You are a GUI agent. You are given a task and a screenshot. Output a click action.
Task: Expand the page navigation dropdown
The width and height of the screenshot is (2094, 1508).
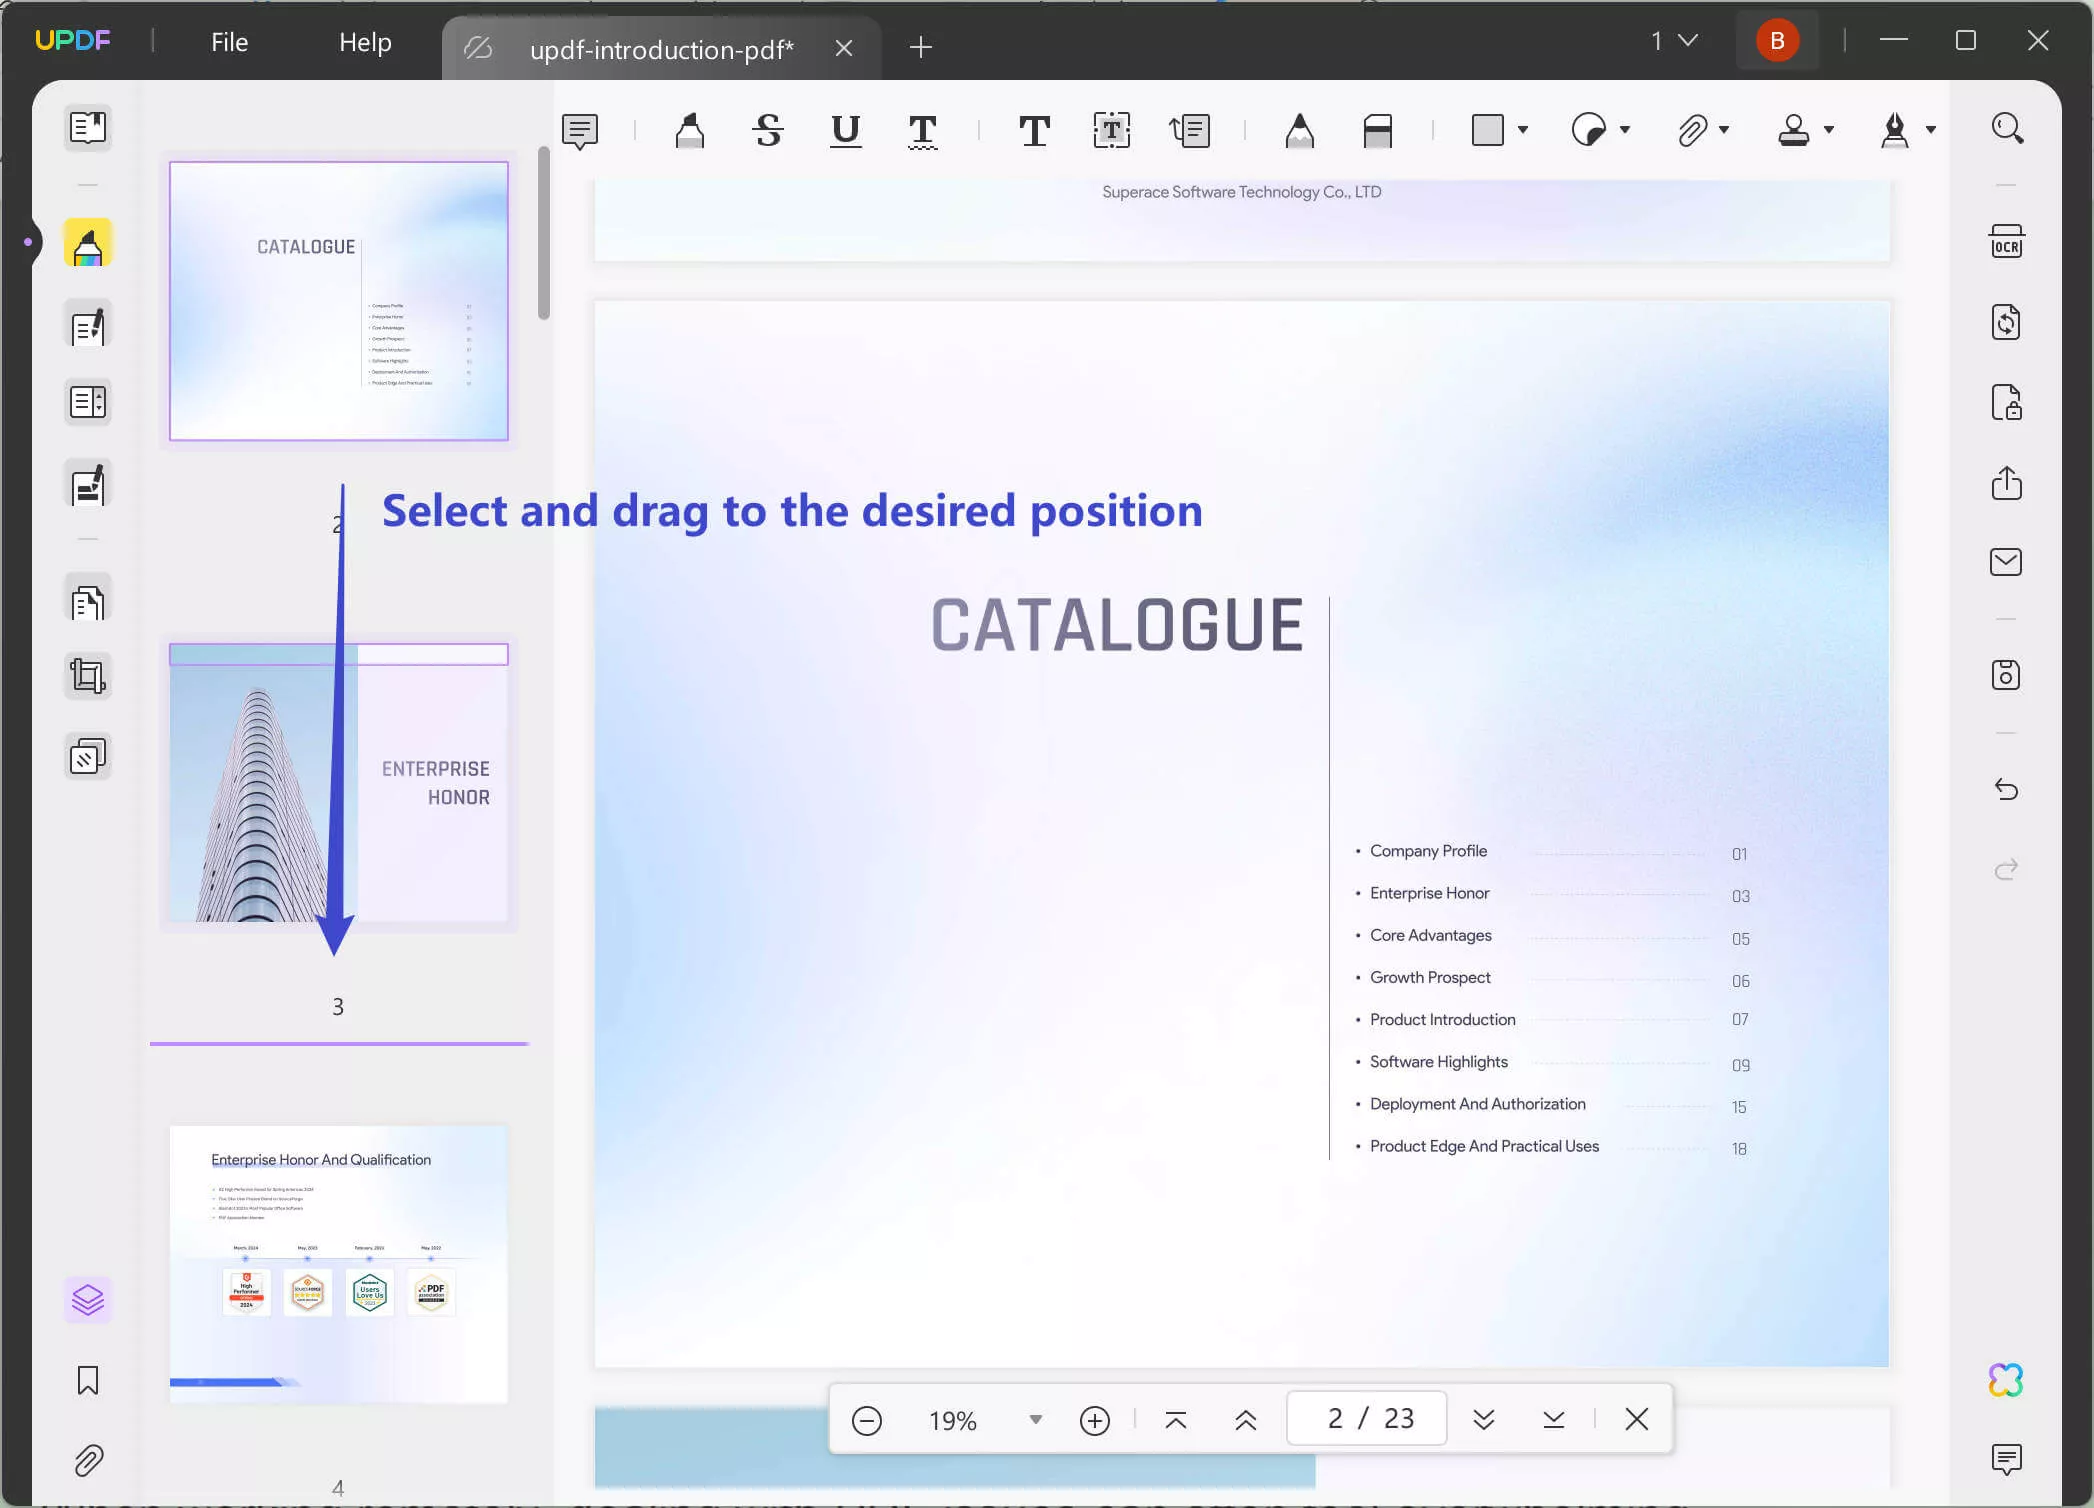[1686, 39]
